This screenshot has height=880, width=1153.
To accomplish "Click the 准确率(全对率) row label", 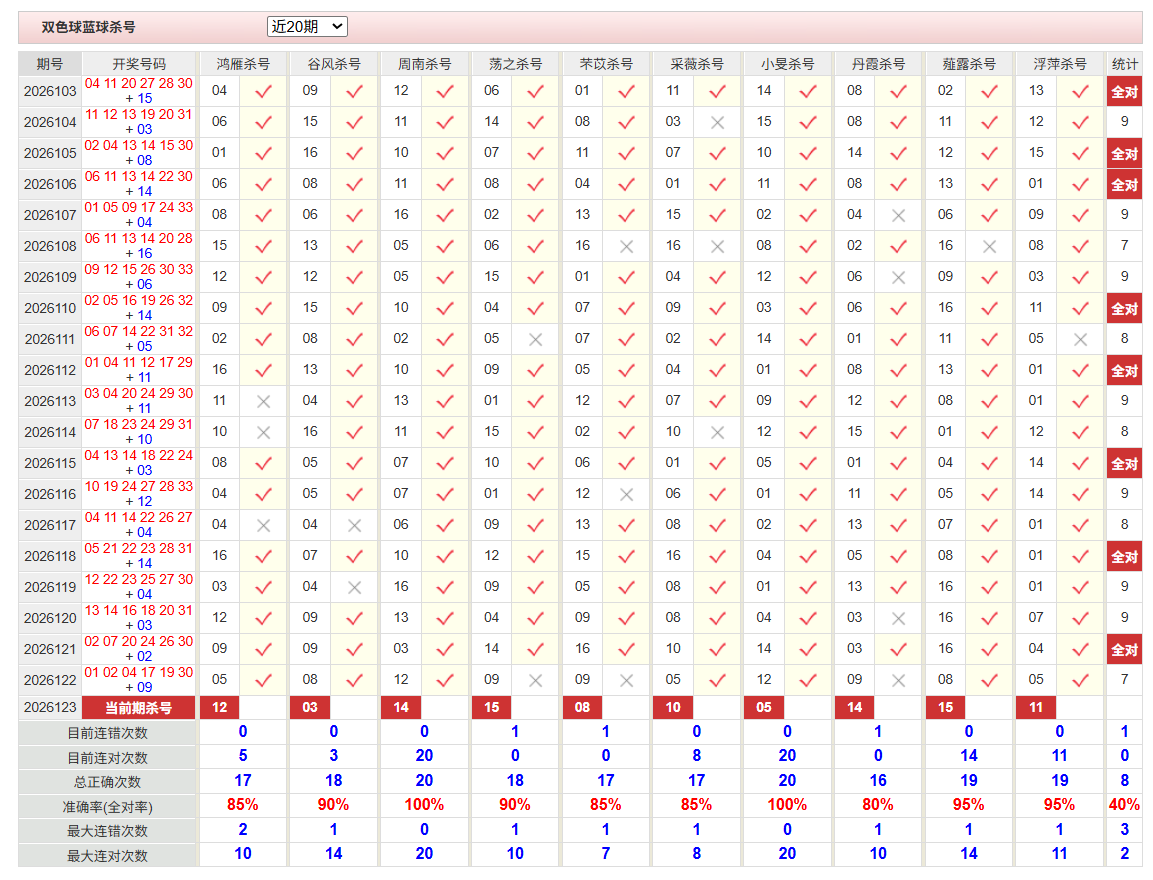I will click(107, 806).
